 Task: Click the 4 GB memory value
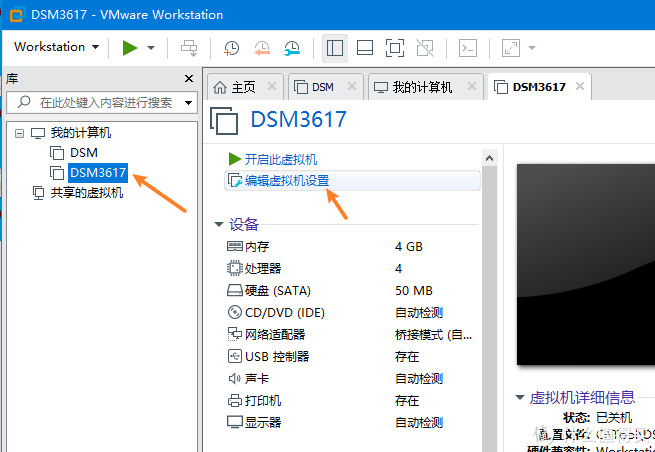pos(409,247)
